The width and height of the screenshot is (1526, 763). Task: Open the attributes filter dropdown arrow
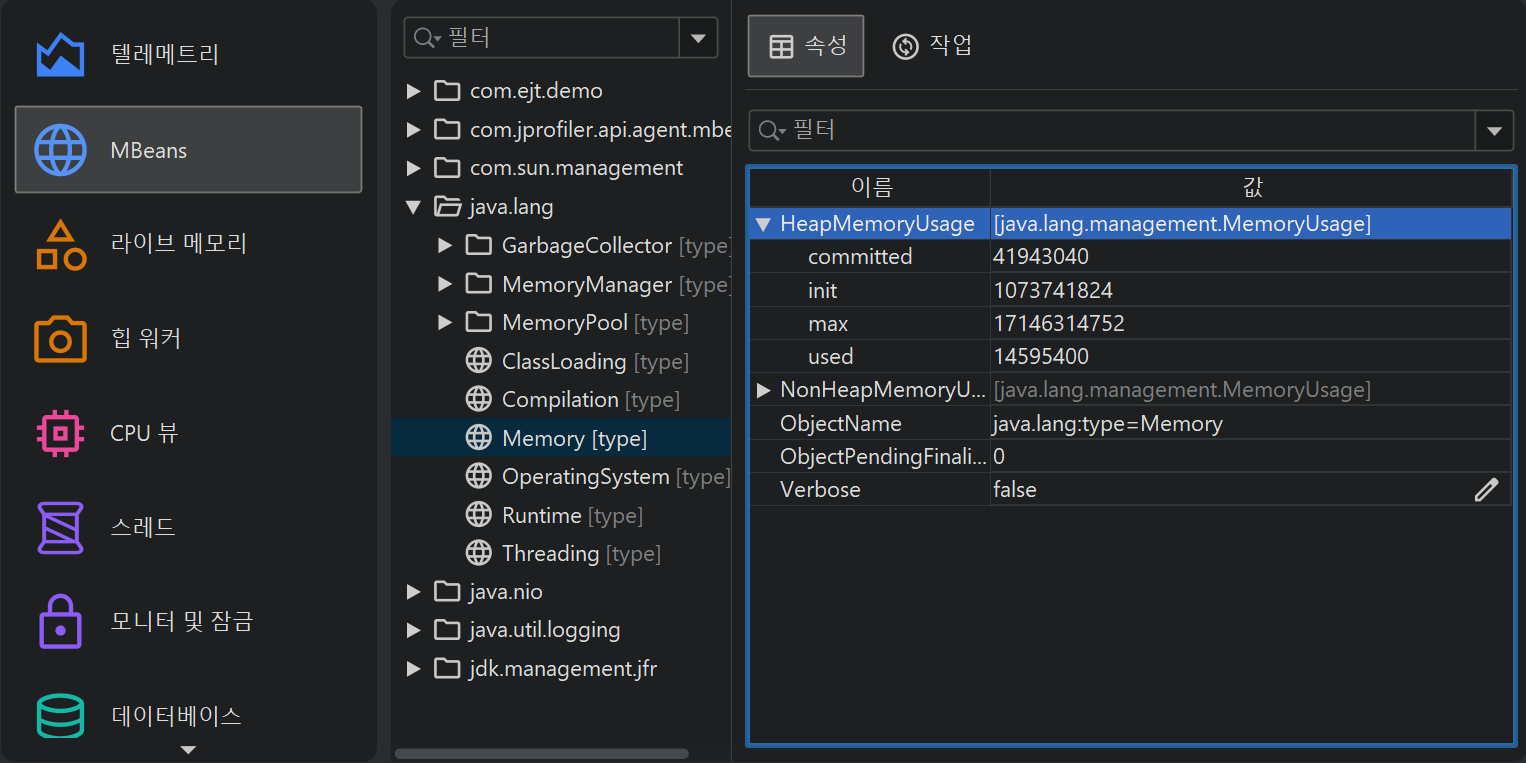(1494, 131)
